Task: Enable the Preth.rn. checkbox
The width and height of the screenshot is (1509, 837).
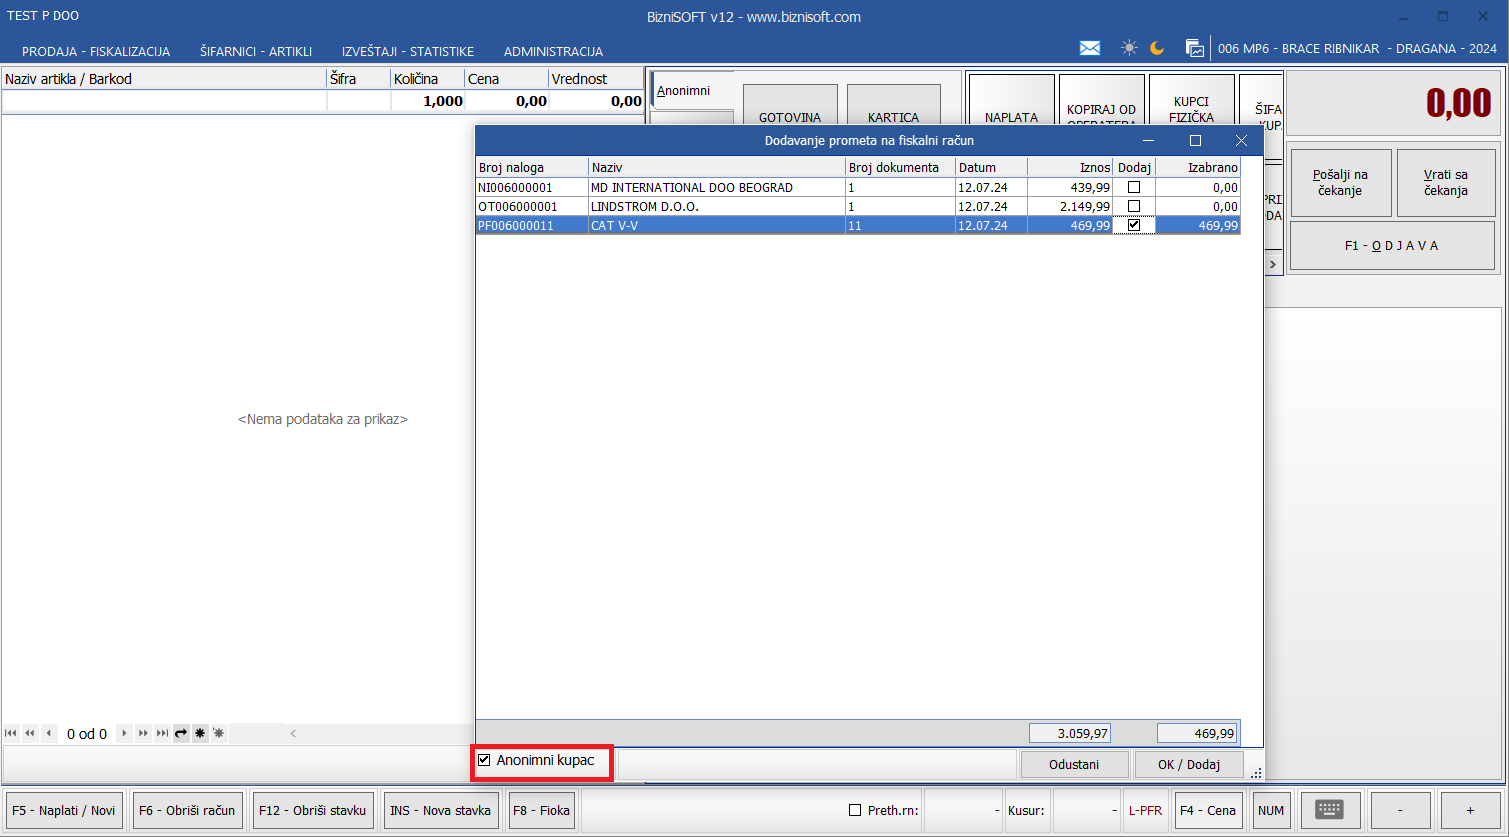Action: (855, 811)
